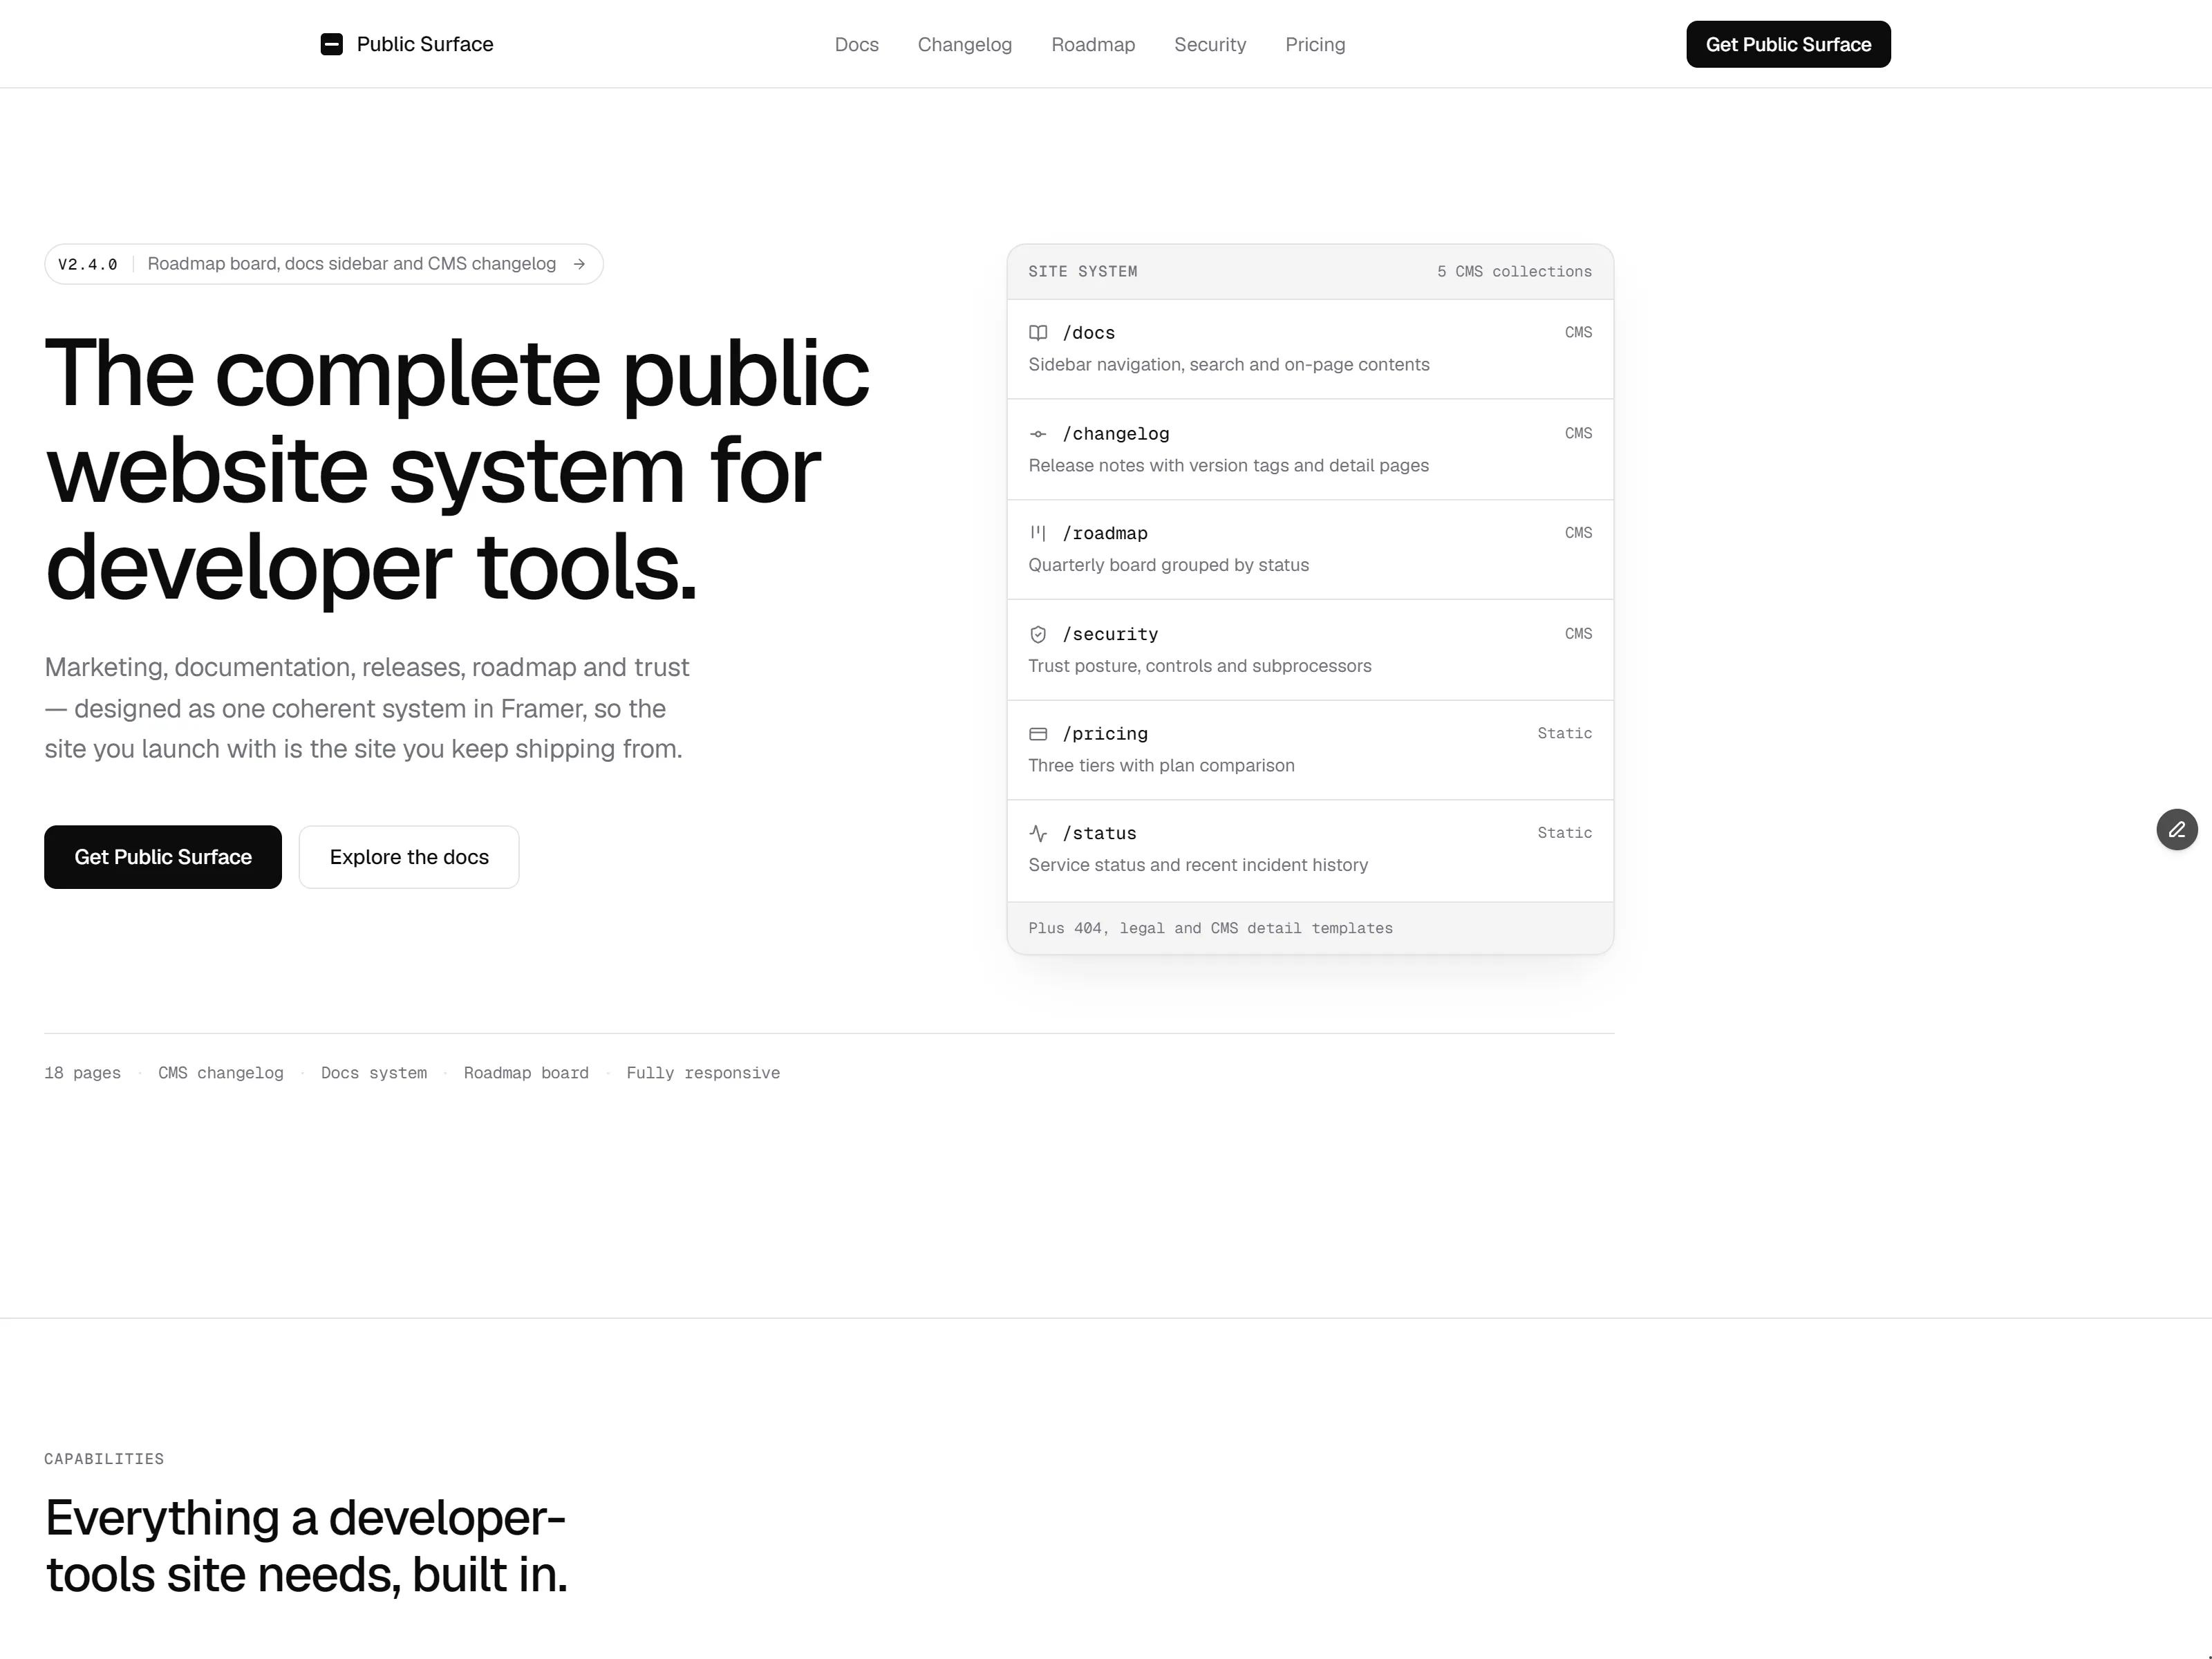This screenshot has height=1659, width=2212.
Task: Click the '5 CMS collections' label
Action: click(1515, 272)
